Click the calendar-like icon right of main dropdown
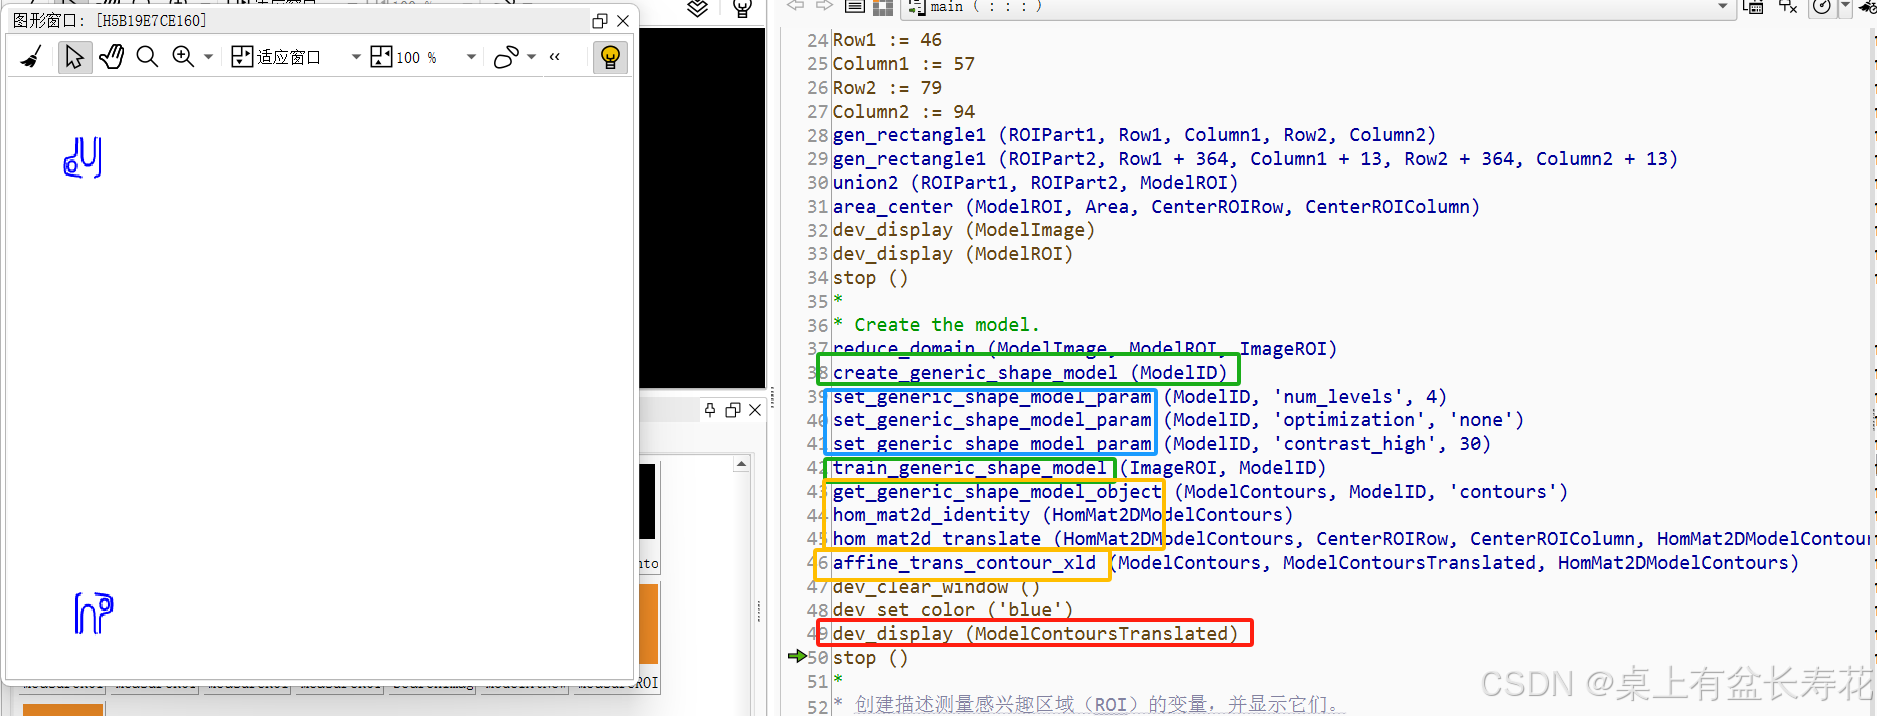The width and height of the screenshot is (1877, 716). [x=1753, y=7]
